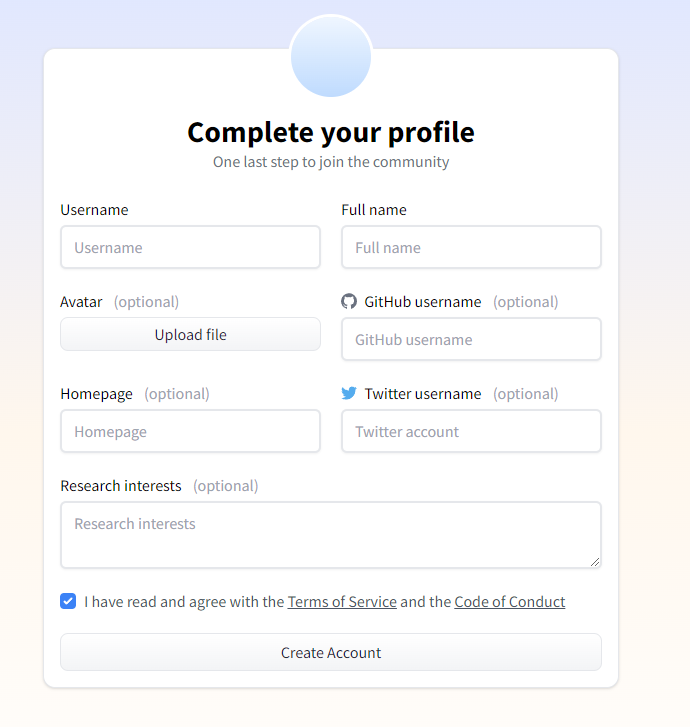Focus the Homepage input field
Image resolution: width=690 pixels, height=727 pixels.
[190, 432]
